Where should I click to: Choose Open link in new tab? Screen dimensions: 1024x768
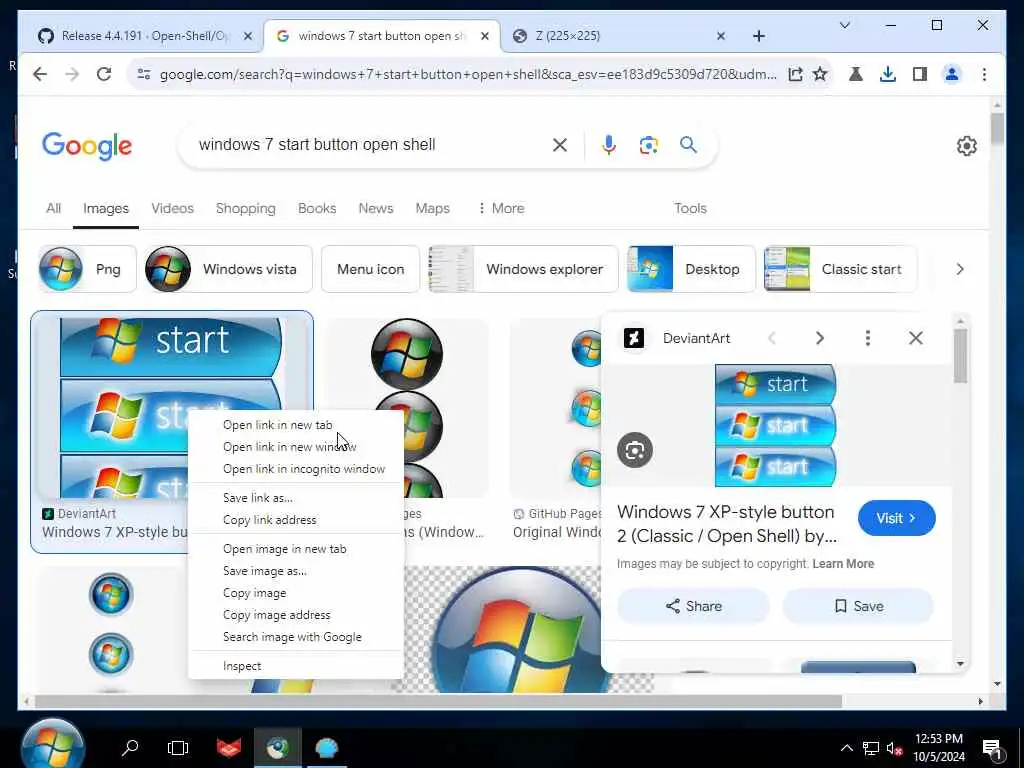295,425
